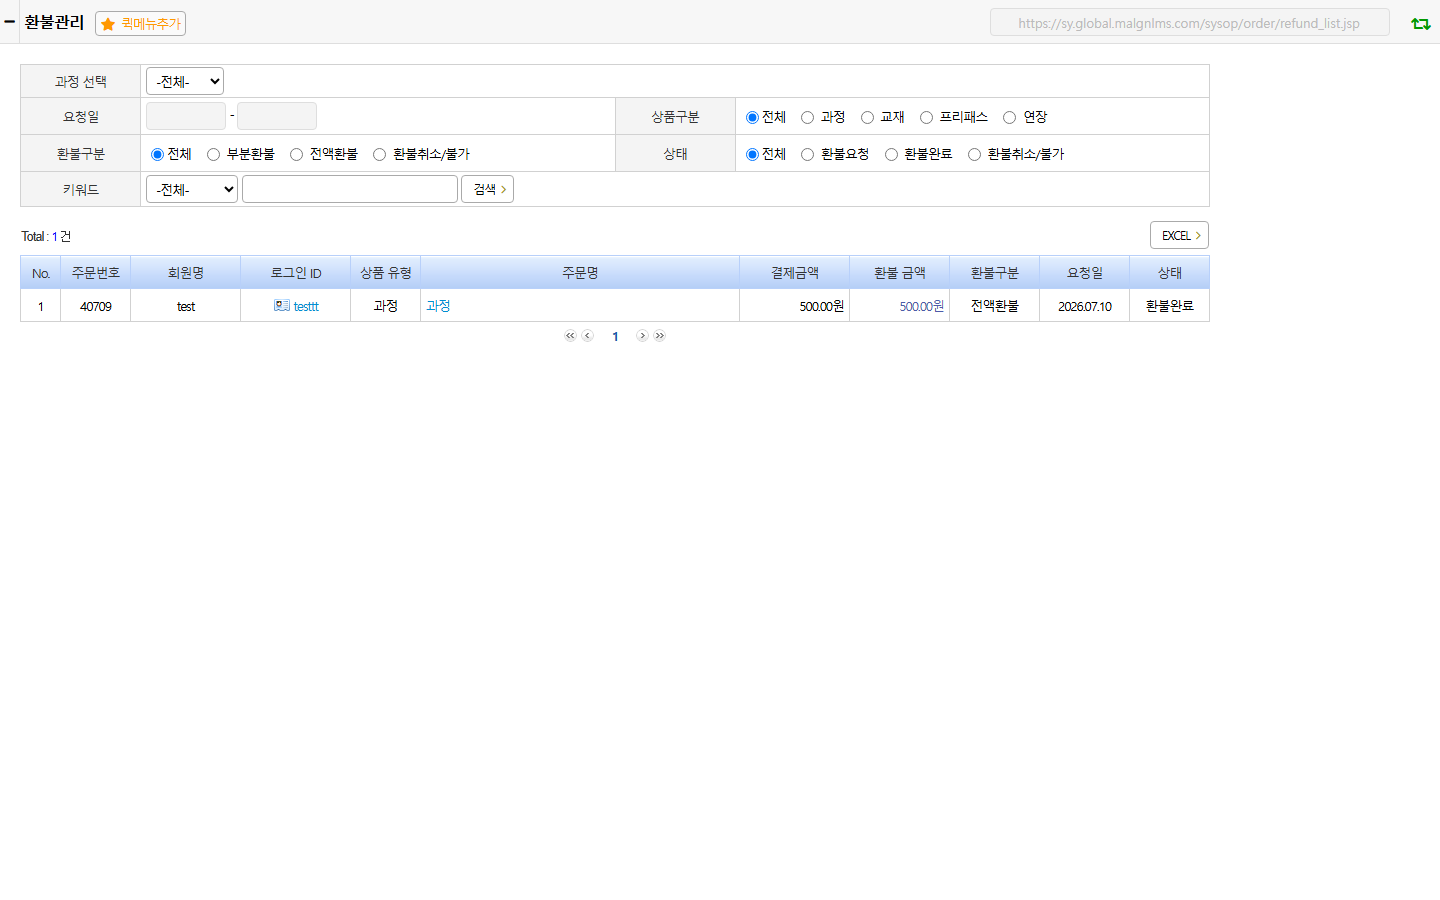Select 환불구분 전체 radio button

coord(157,154)
